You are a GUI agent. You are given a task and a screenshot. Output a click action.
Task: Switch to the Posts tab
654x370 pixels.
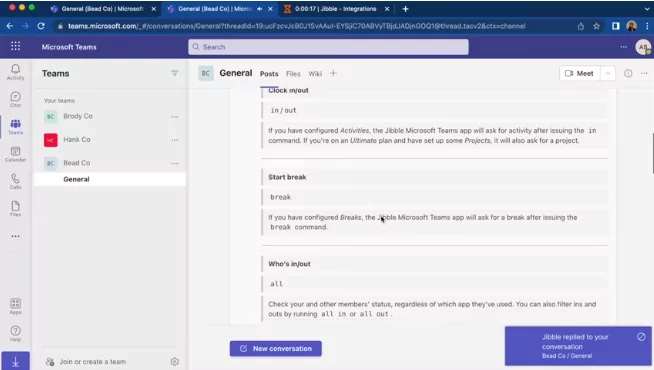[x=269, y=74]
